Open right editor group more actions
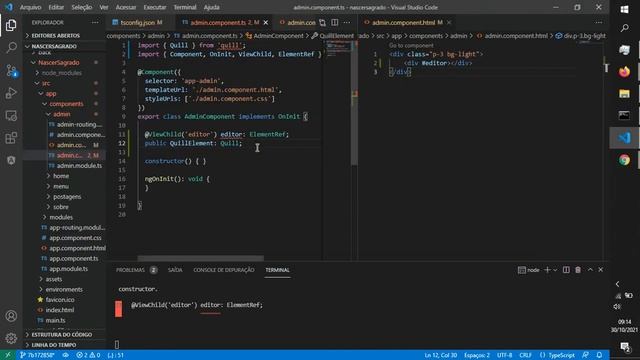Image resolution: width=640 pixels, height=360 pixels. pos(598,22)
